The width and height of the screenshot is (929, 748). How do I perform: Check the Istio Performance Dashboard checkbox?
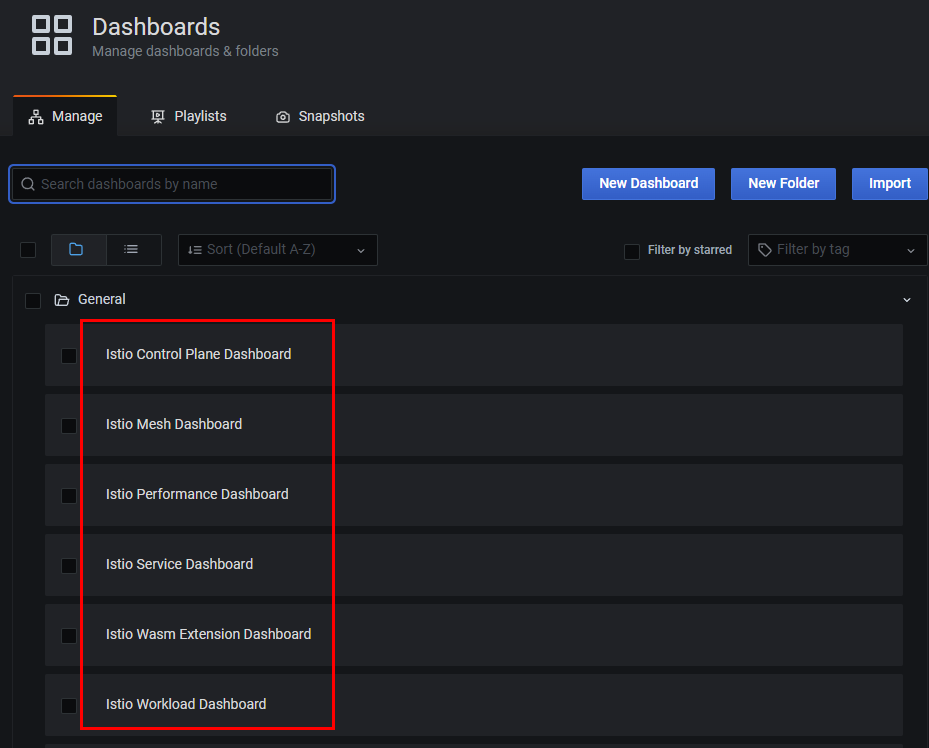tap(69, 495)
